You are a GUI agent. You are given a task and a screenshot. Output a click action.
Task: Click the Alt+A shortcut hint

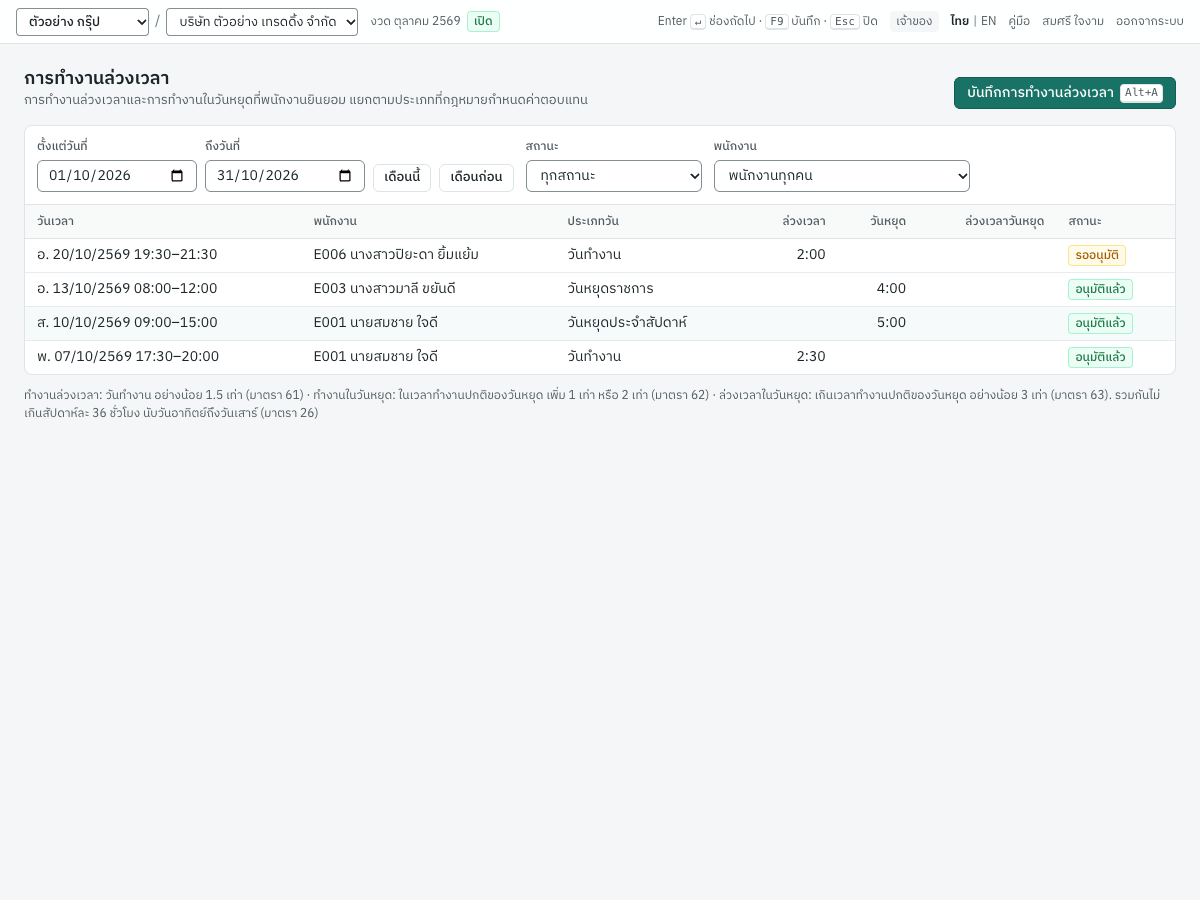click(x=1141, y=93)
